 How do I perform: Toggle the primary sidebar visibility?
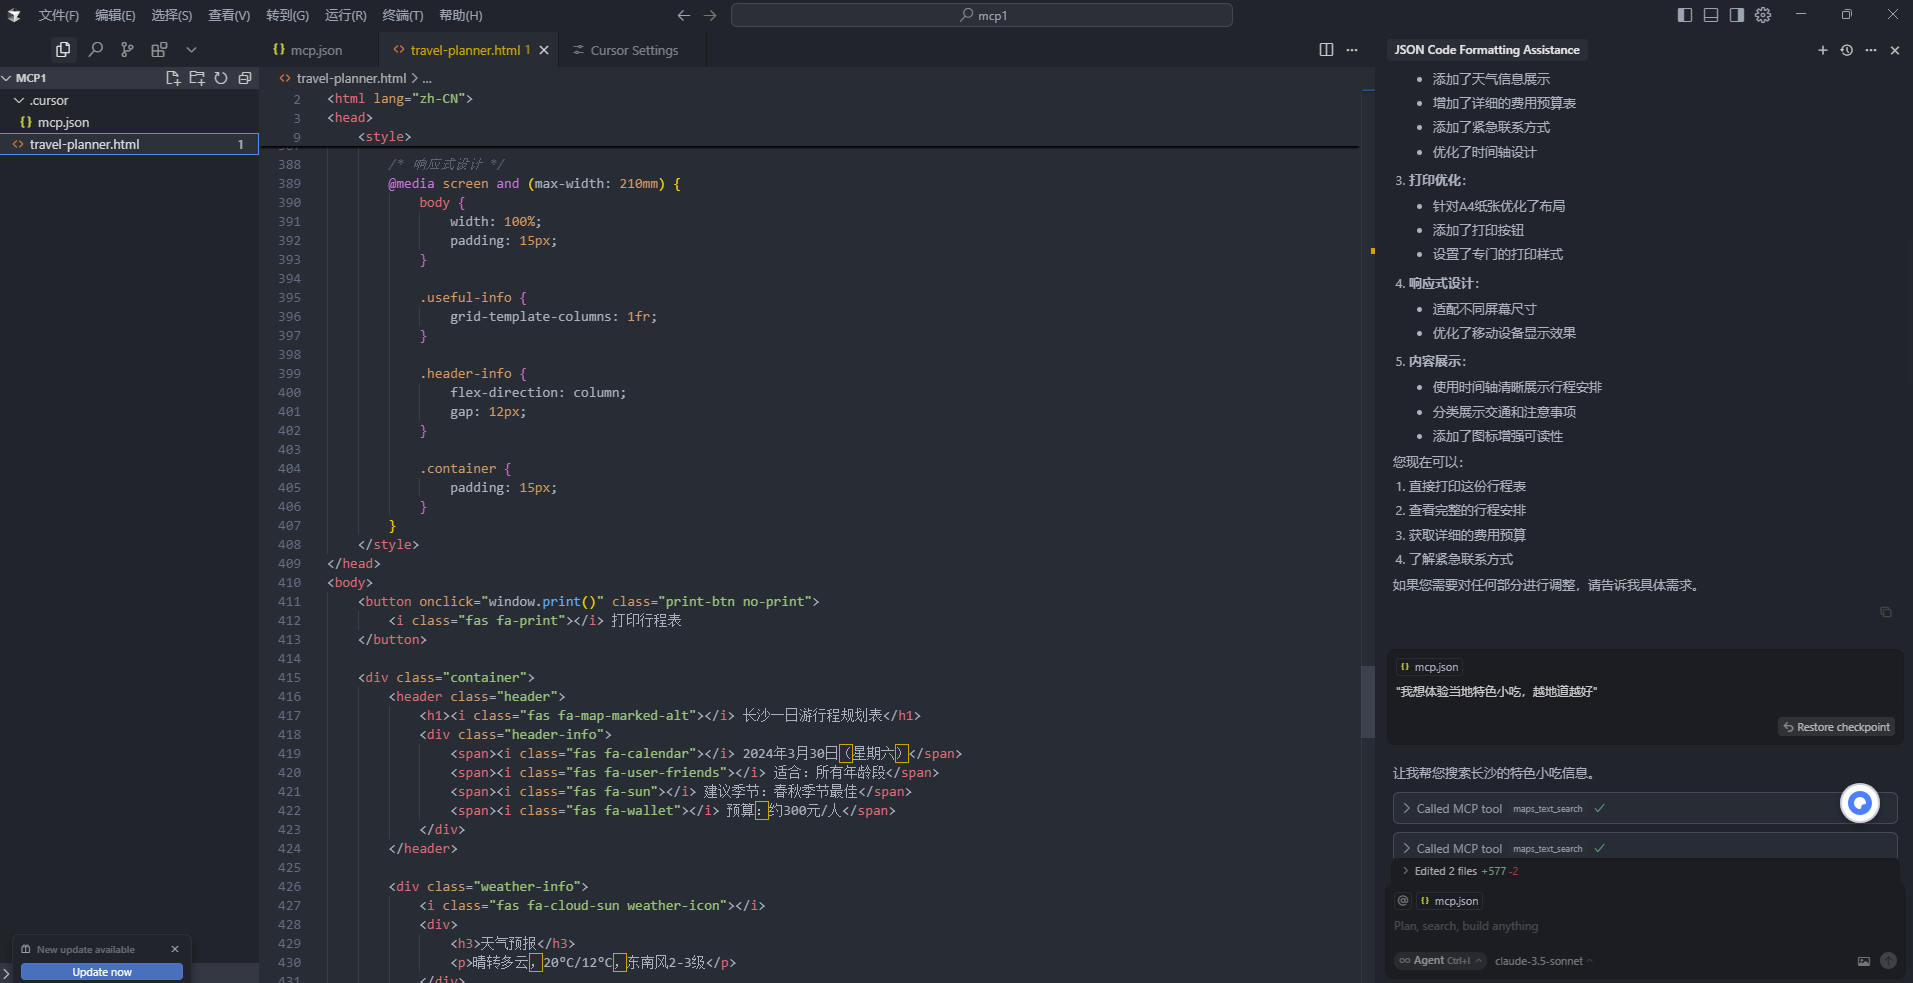click(1685, 15)
